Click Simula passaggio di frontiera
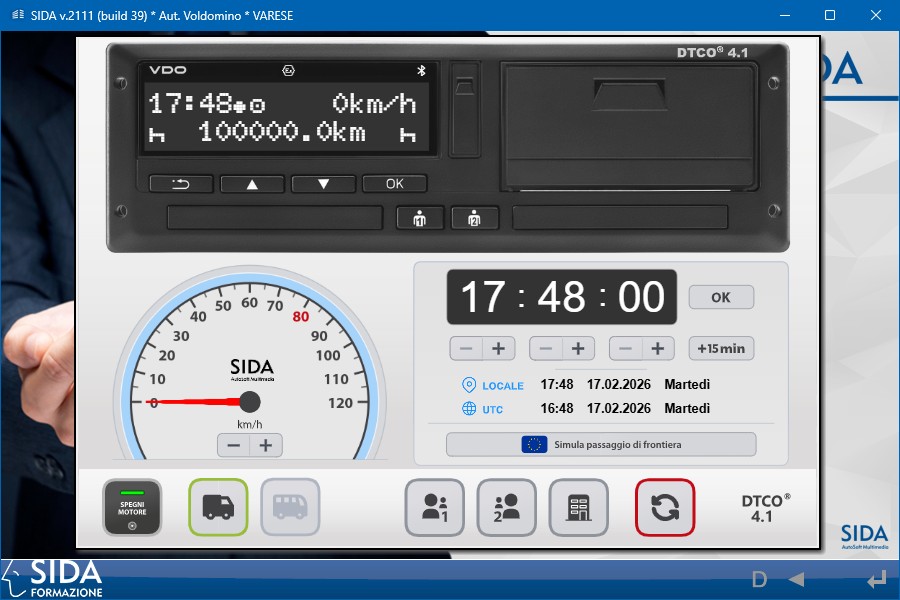This screenshot has width=900, height=600. click(x=600, y=444)
